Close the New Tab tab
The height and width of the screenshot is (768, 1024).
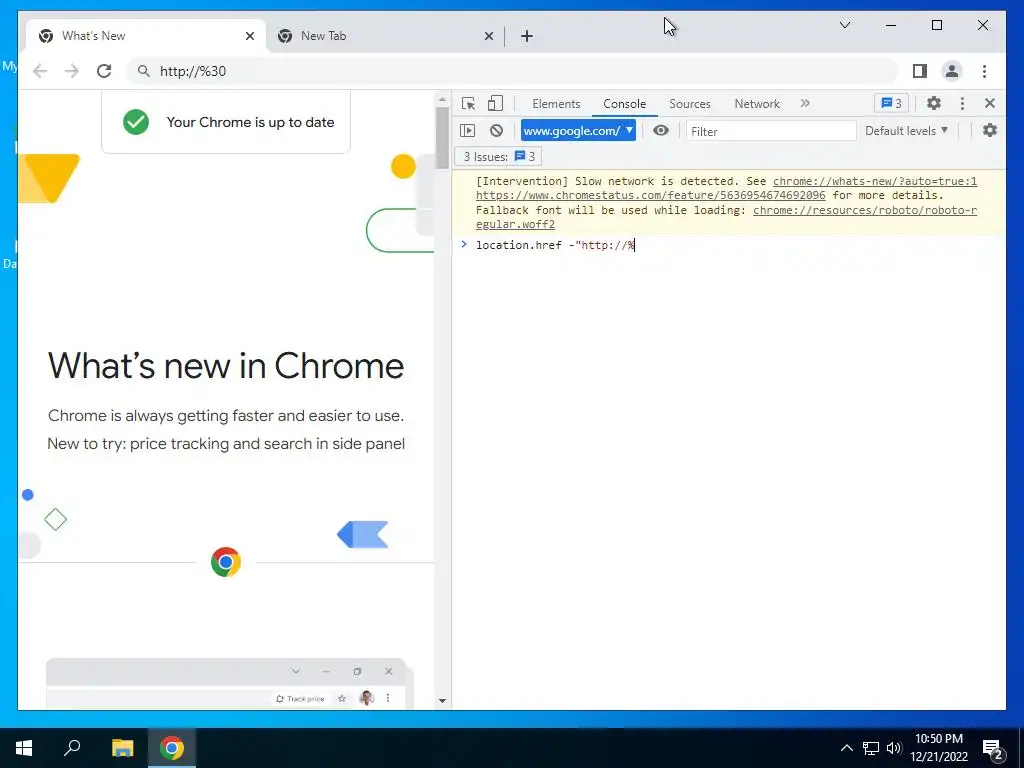coord(488,37)
